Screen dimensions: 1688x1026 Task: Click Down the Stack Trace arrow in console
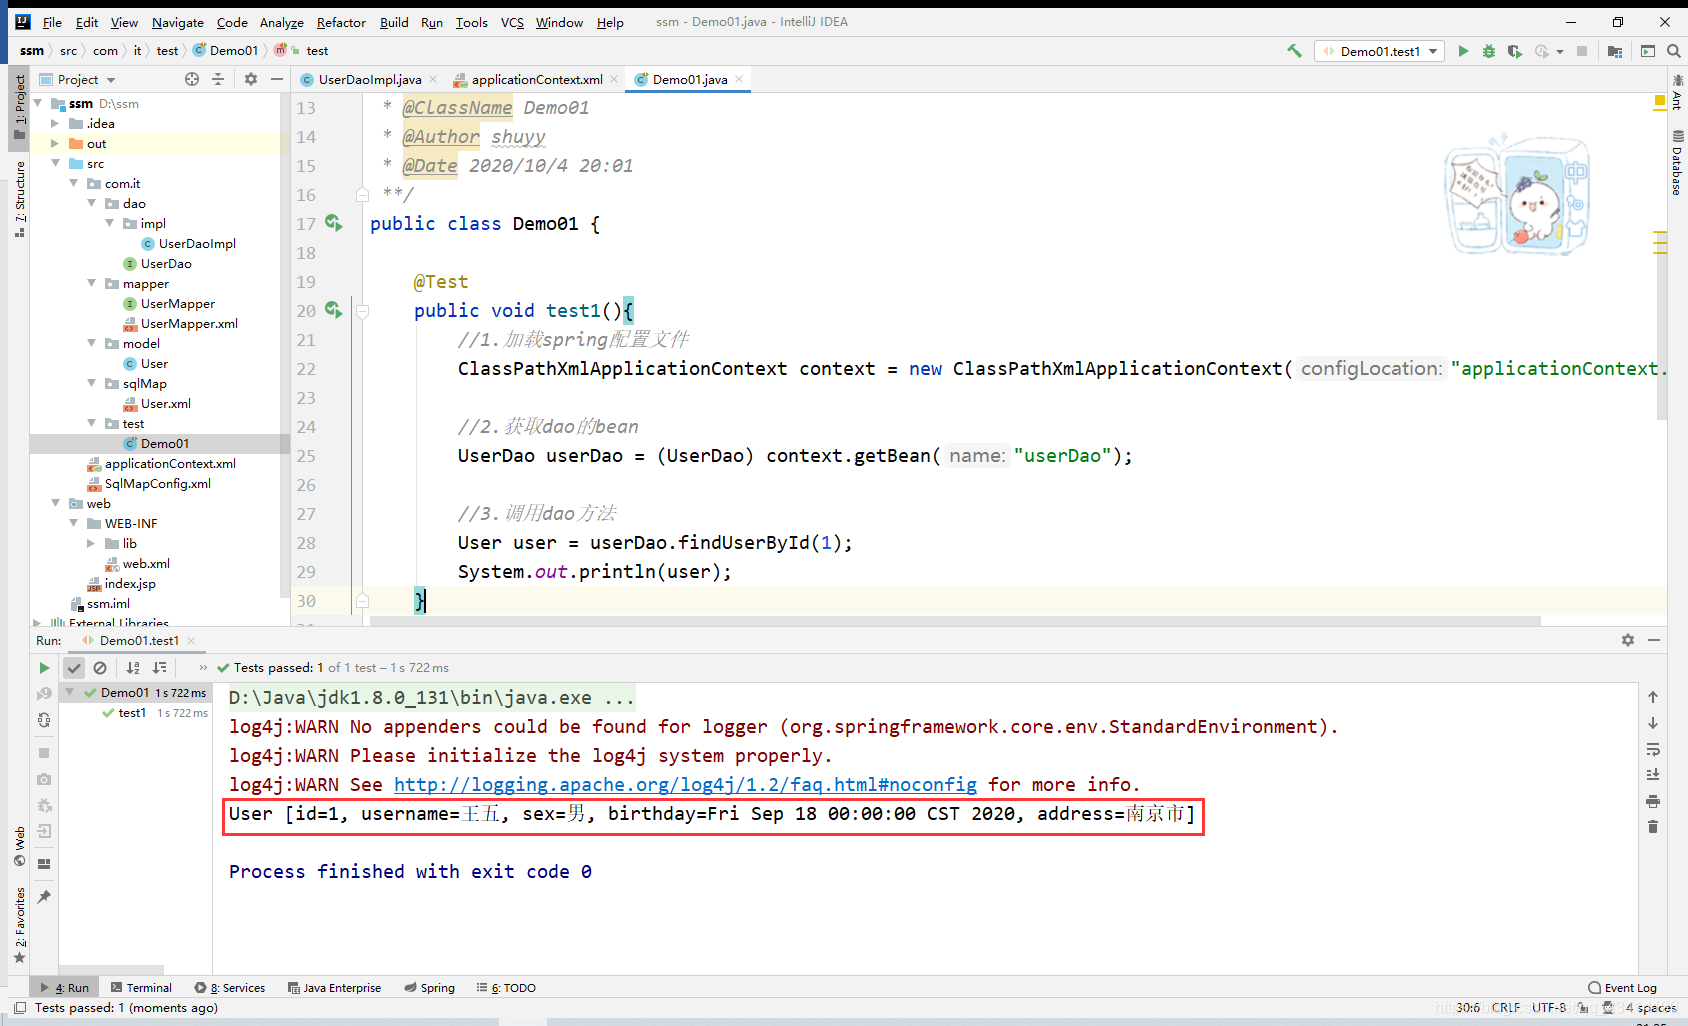click(1653, 723)
